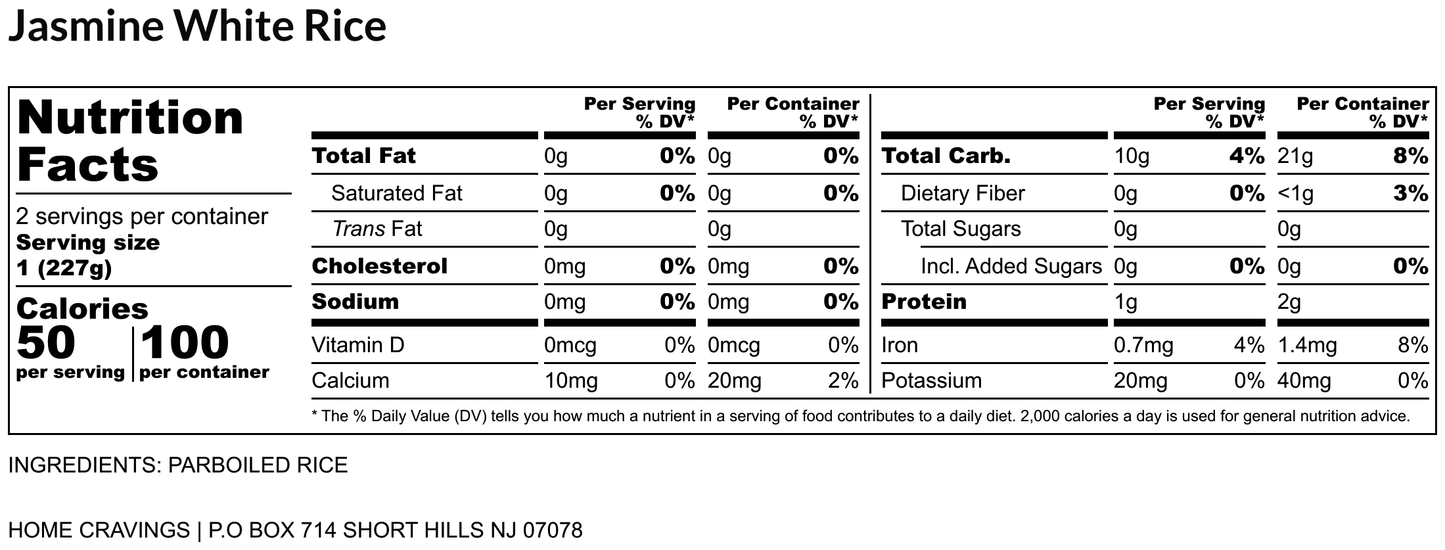Click the Protein row label
1445x550 pixels.
point(924,301)
